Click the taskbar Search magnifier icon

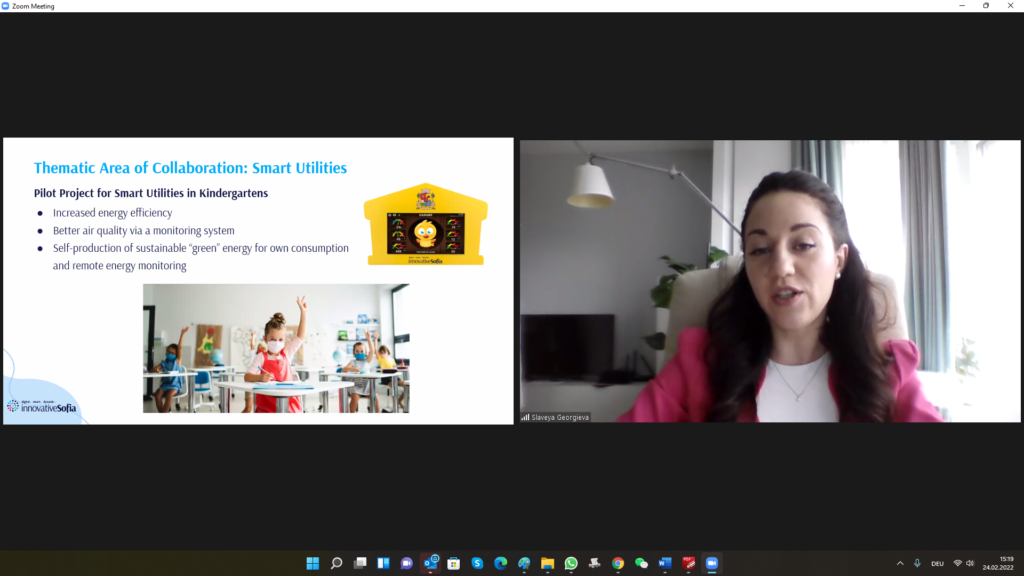(337, 563)
